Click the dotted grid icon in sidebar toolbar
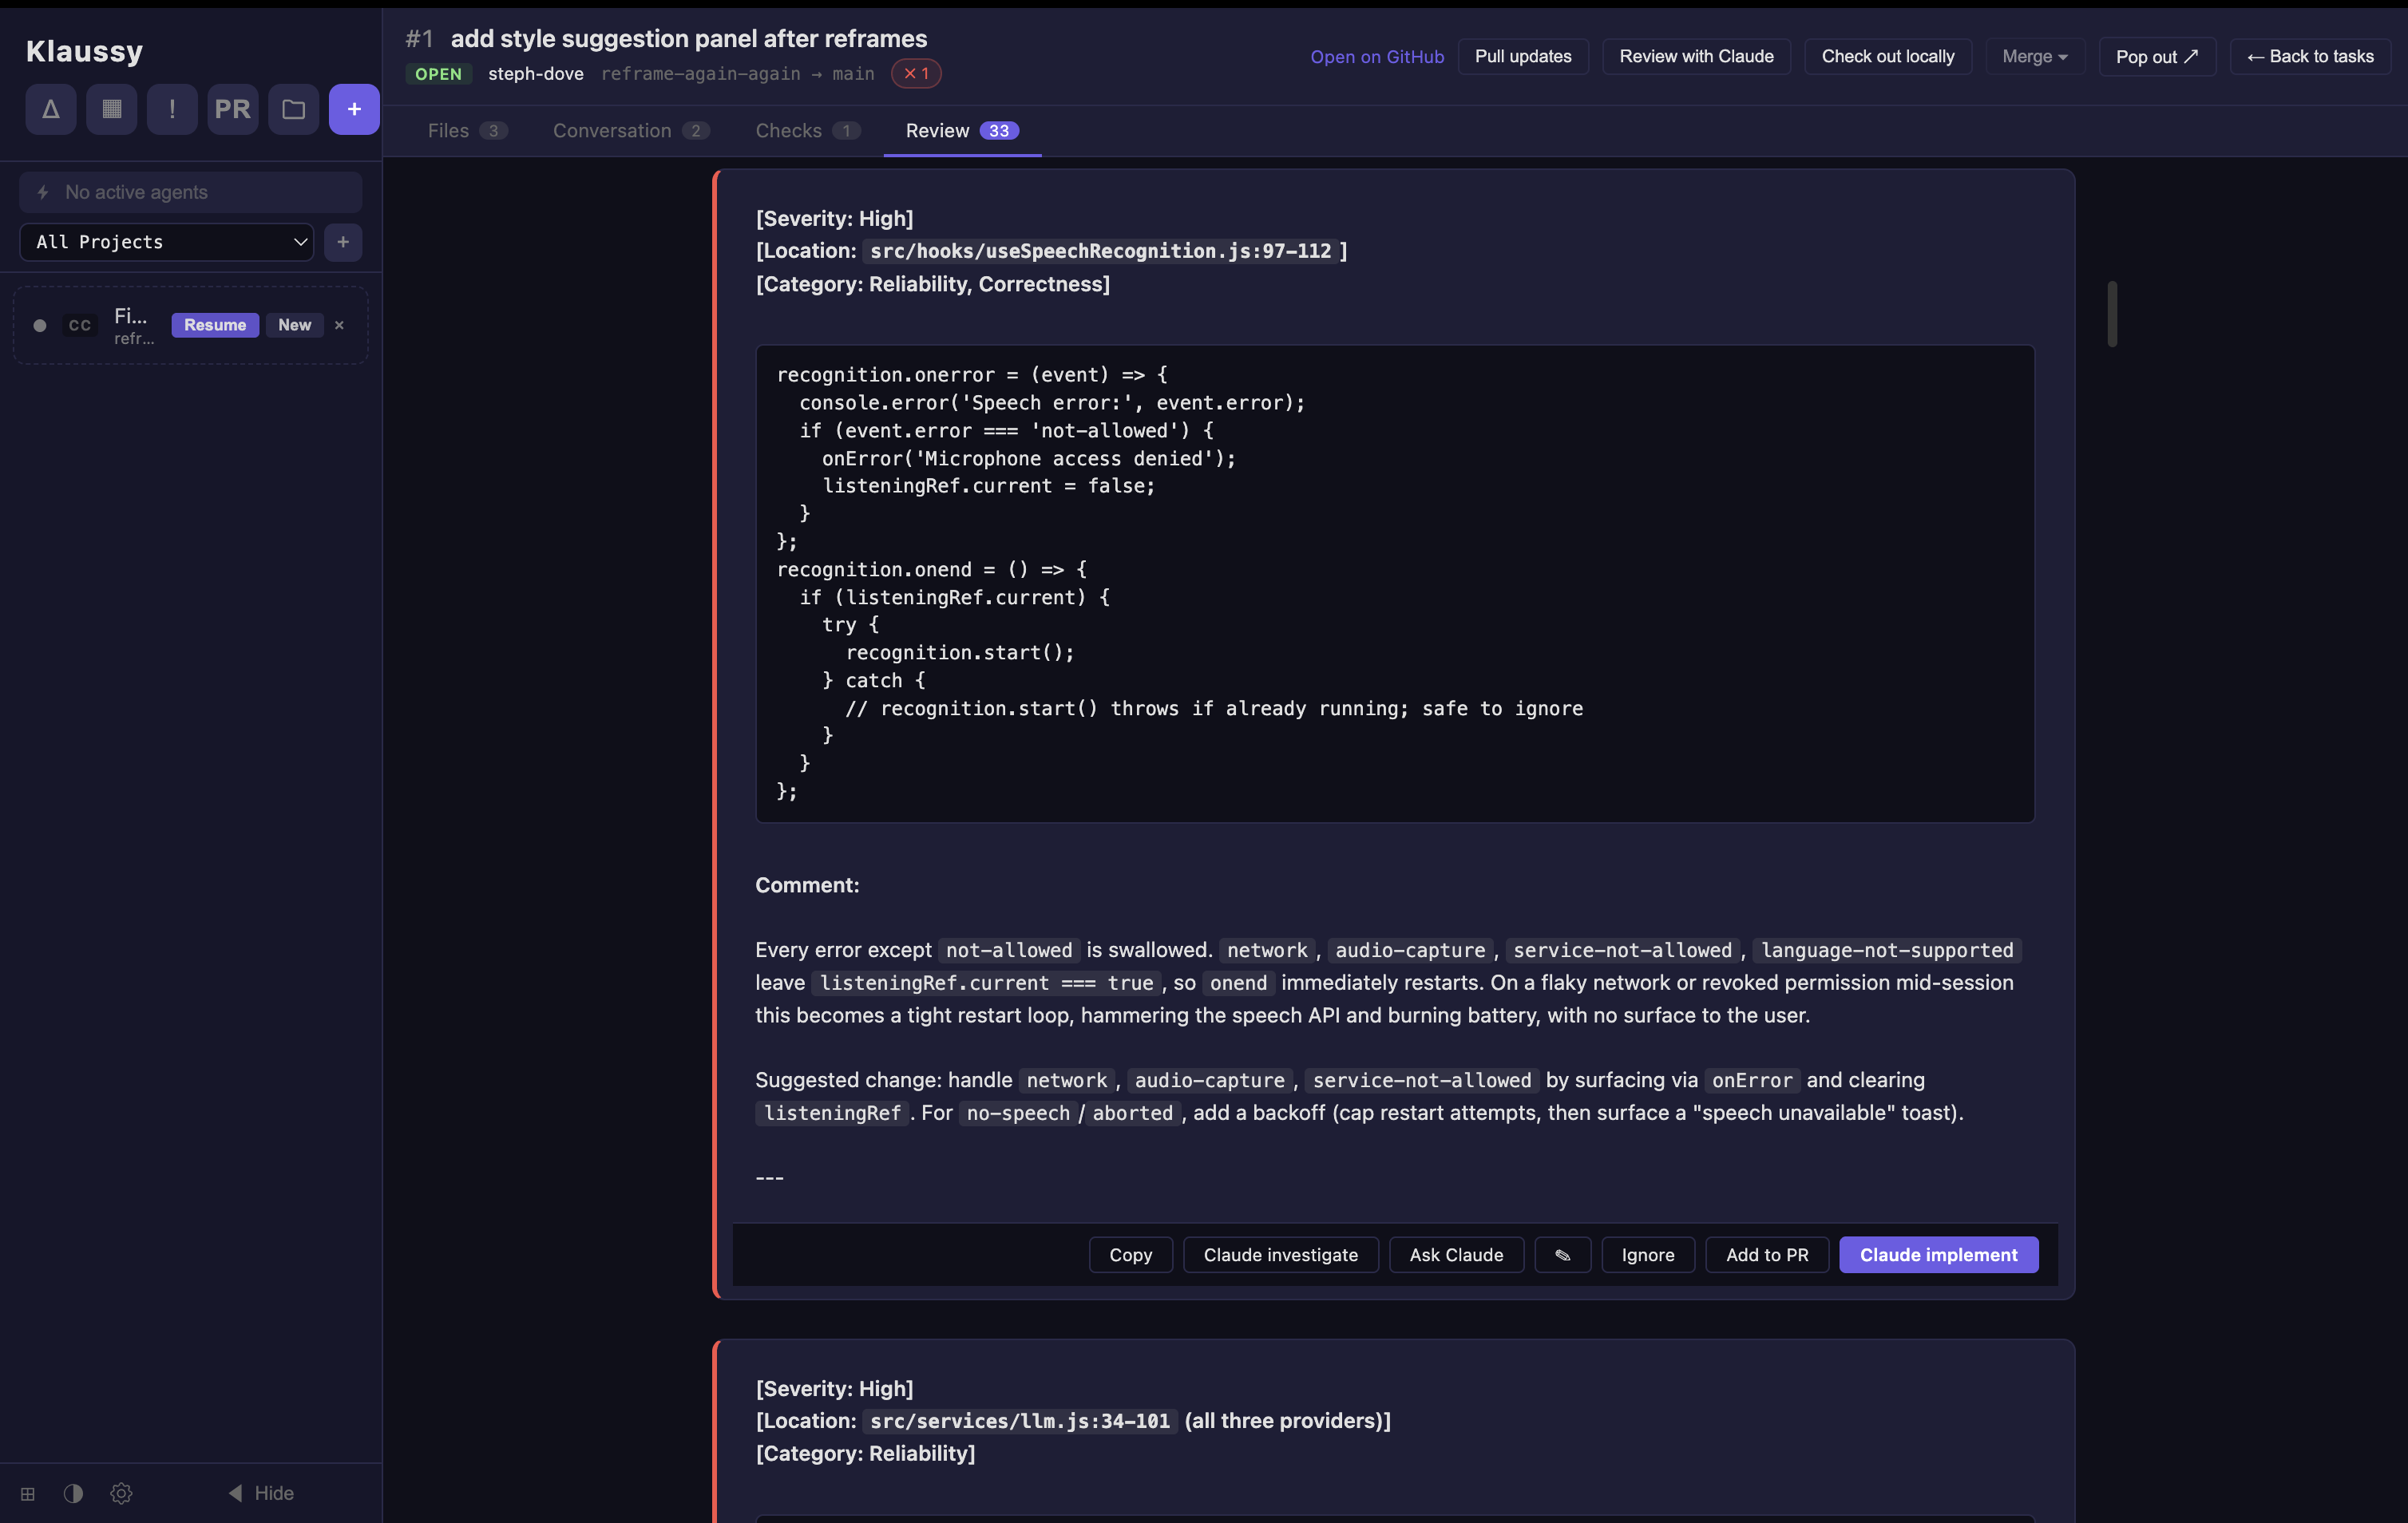This screenshot has height=1523, width=2408. (111, 109)
